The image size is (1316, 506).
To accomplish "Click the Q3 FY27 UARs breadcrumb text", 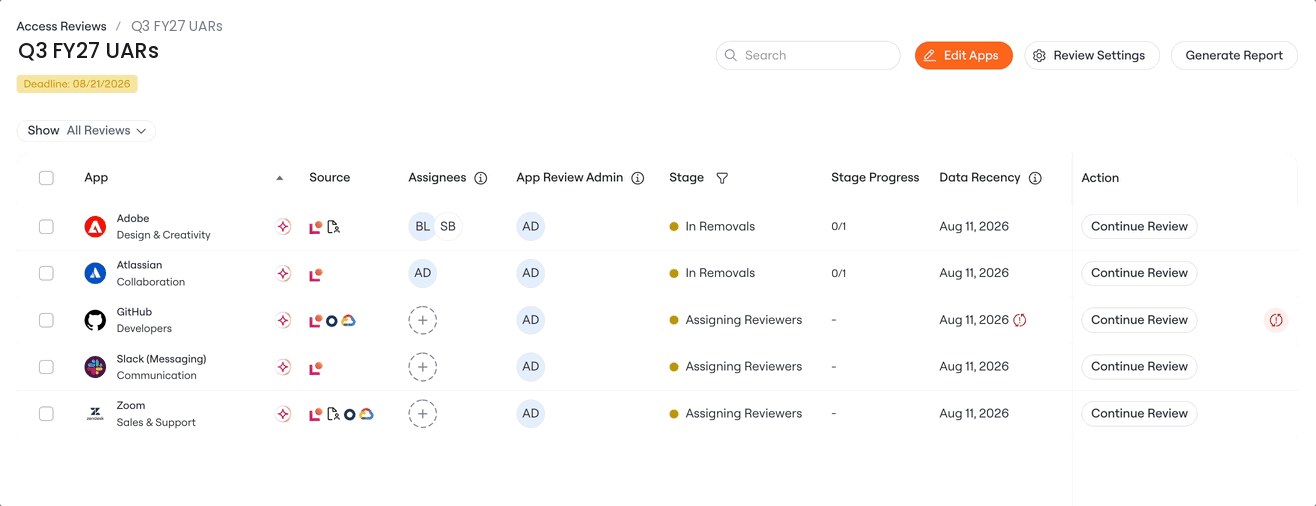I will [x=177, y=26].
